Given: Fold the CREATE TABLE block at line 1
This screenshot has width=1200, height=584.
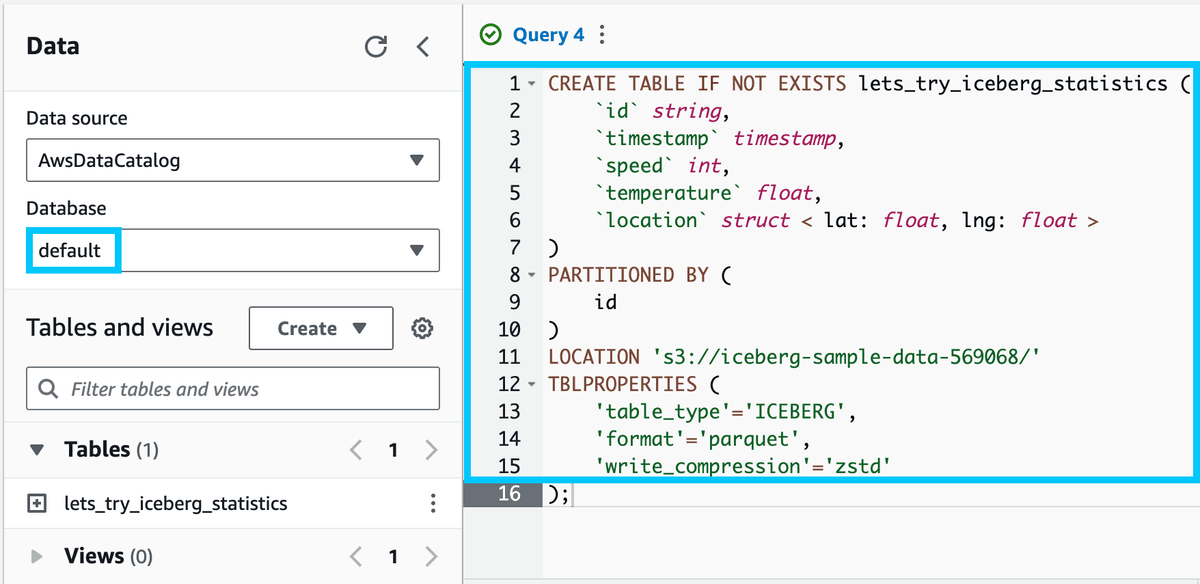Looking at the screenshot, I should coord(532,84).
